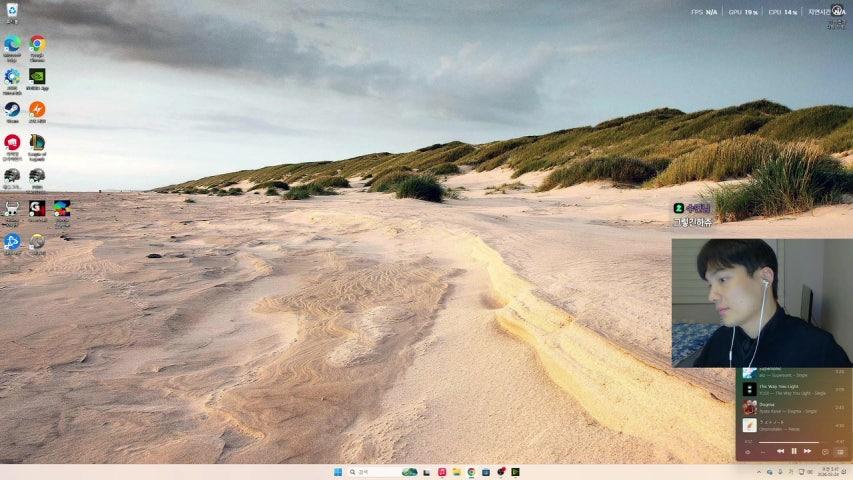Viewport: 853px width, 480px height.
Task: Open the green play taskbar app
Action: pos(515,472)
